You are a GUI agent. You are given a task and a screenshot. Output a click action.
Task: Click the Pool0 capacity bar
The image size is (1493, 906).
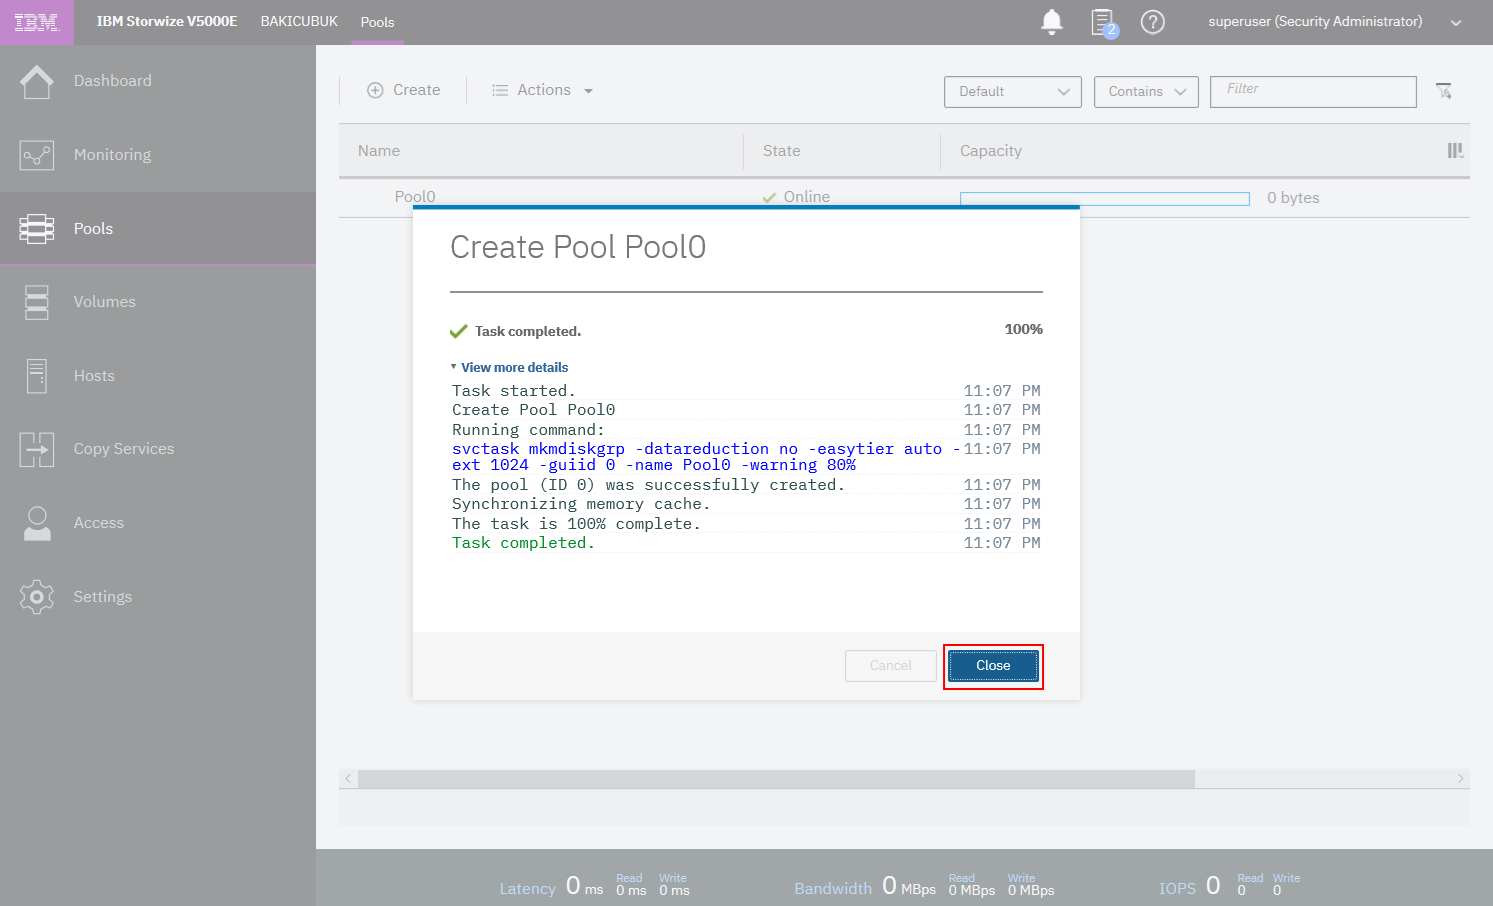(x=1105, y=198)
